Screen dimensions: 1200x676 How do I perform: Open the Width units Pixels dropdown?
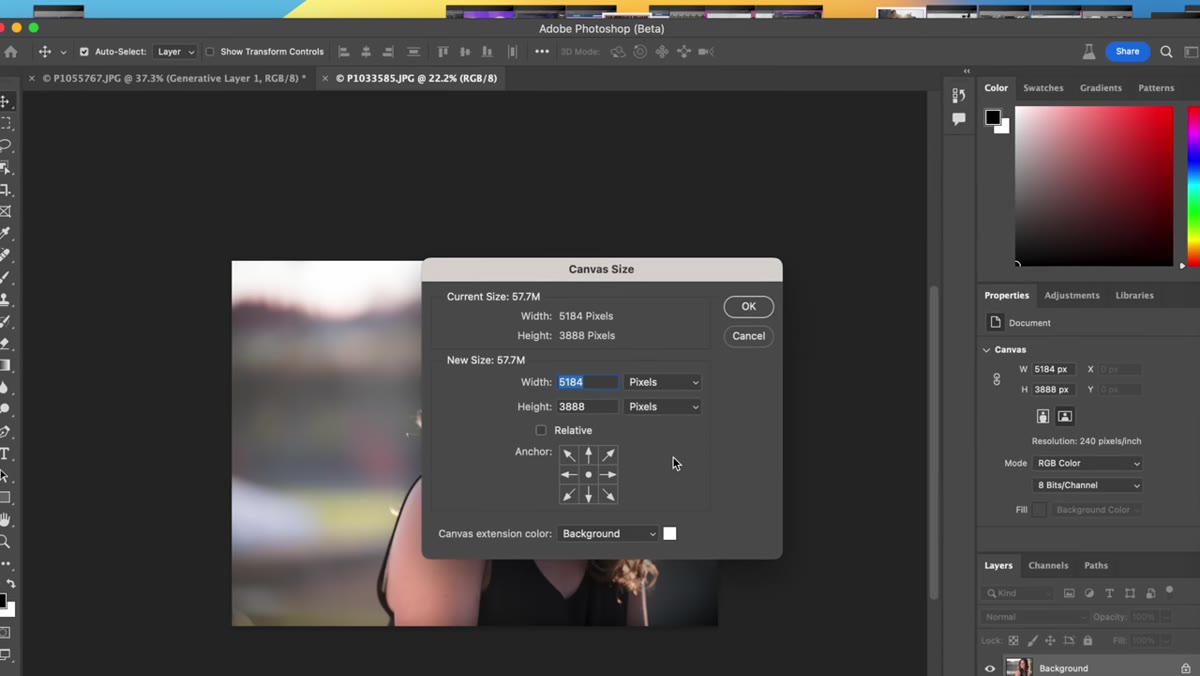point(663,382)
